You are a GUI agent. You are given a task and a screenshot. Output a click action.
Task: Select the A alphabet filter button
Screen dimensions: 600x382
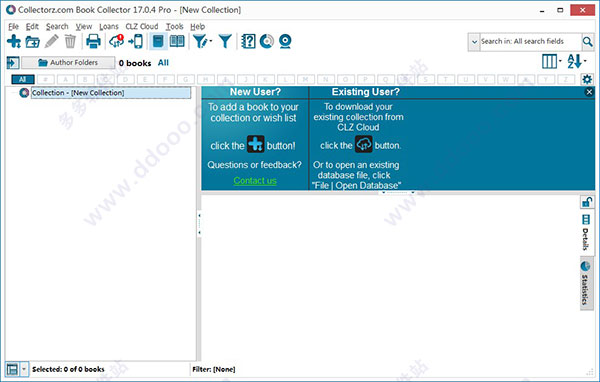pyautogui.click(x=65, y=79)
